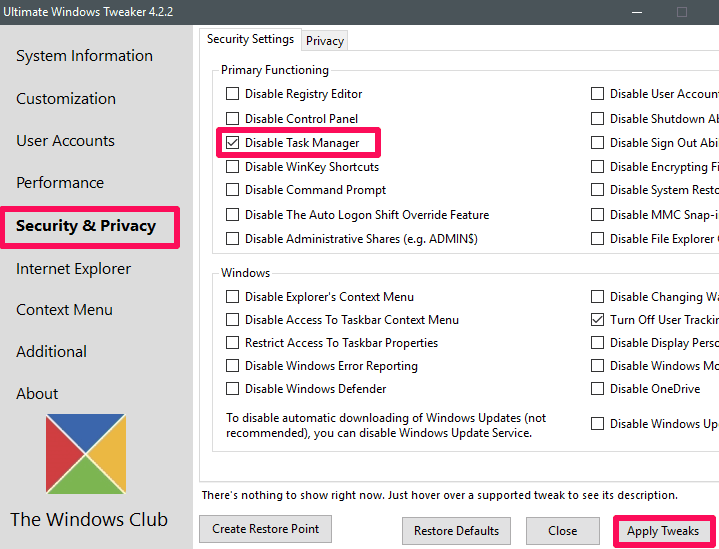Open the System Information section
This screenshot has height=549, width=719.
[84, 56]
